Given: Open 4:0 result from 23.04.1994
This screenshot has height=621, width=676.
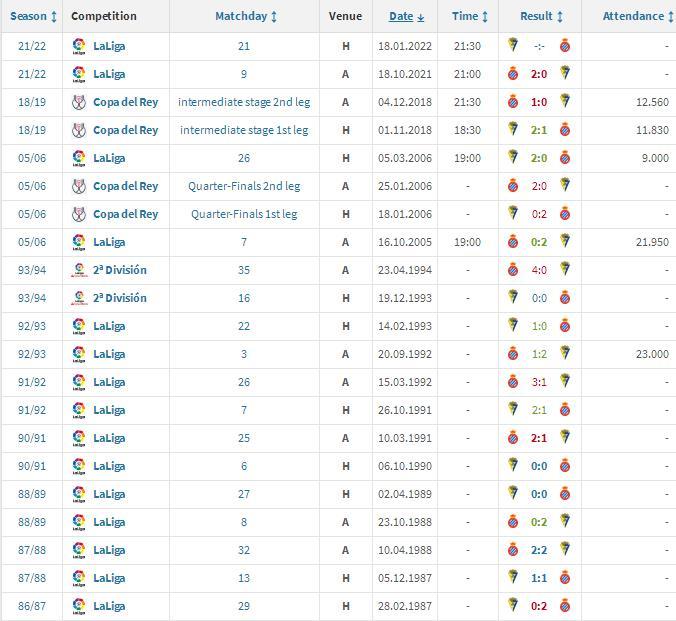Looking at the screenshot, I should click(x=539, y=270).
